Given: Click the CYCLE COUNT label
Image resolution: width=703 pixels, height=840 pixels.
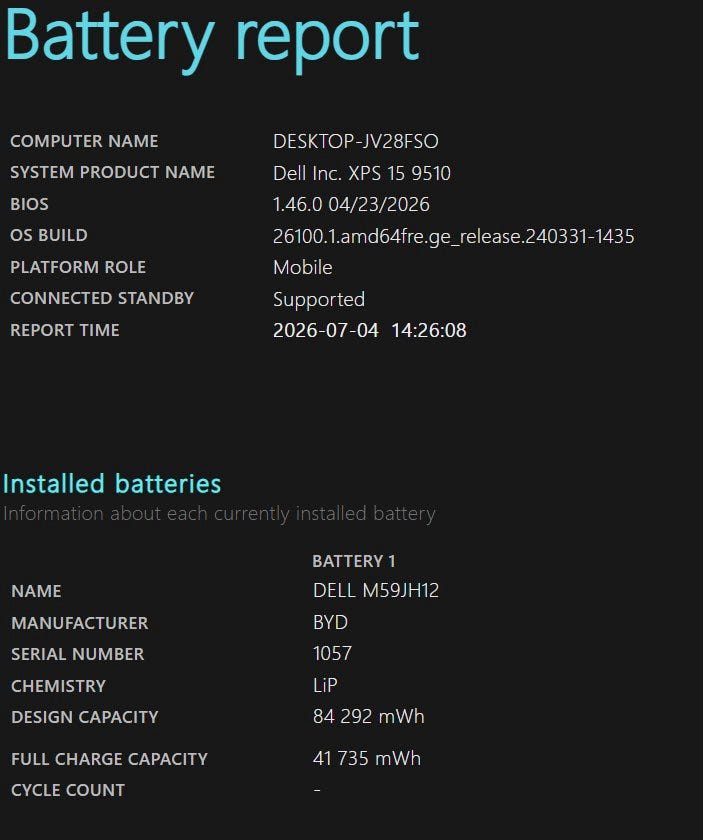Looking at the screenshot, I should tap(68, 790).
